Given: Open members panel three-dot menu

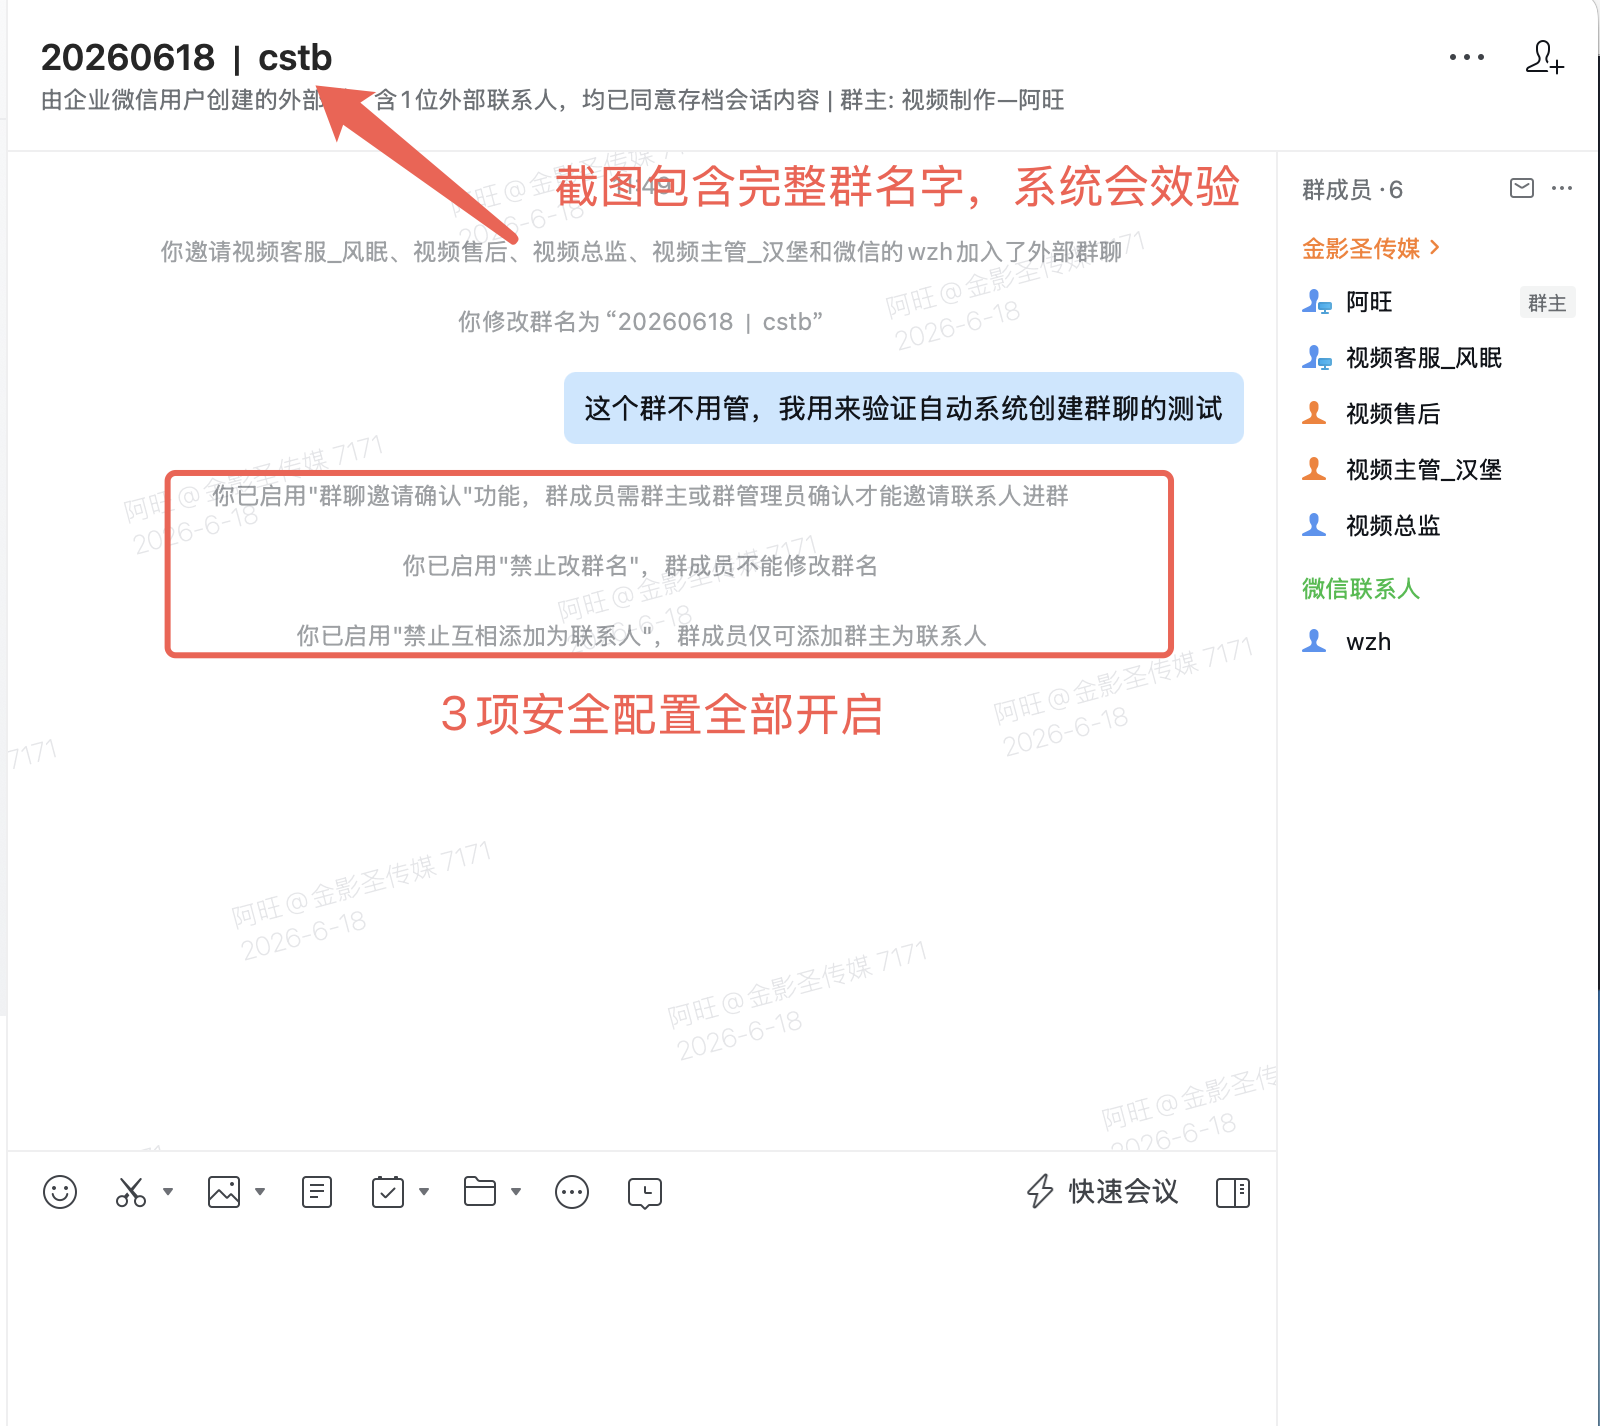Looking at the screenshot, I should click(x=1562, y=188).
